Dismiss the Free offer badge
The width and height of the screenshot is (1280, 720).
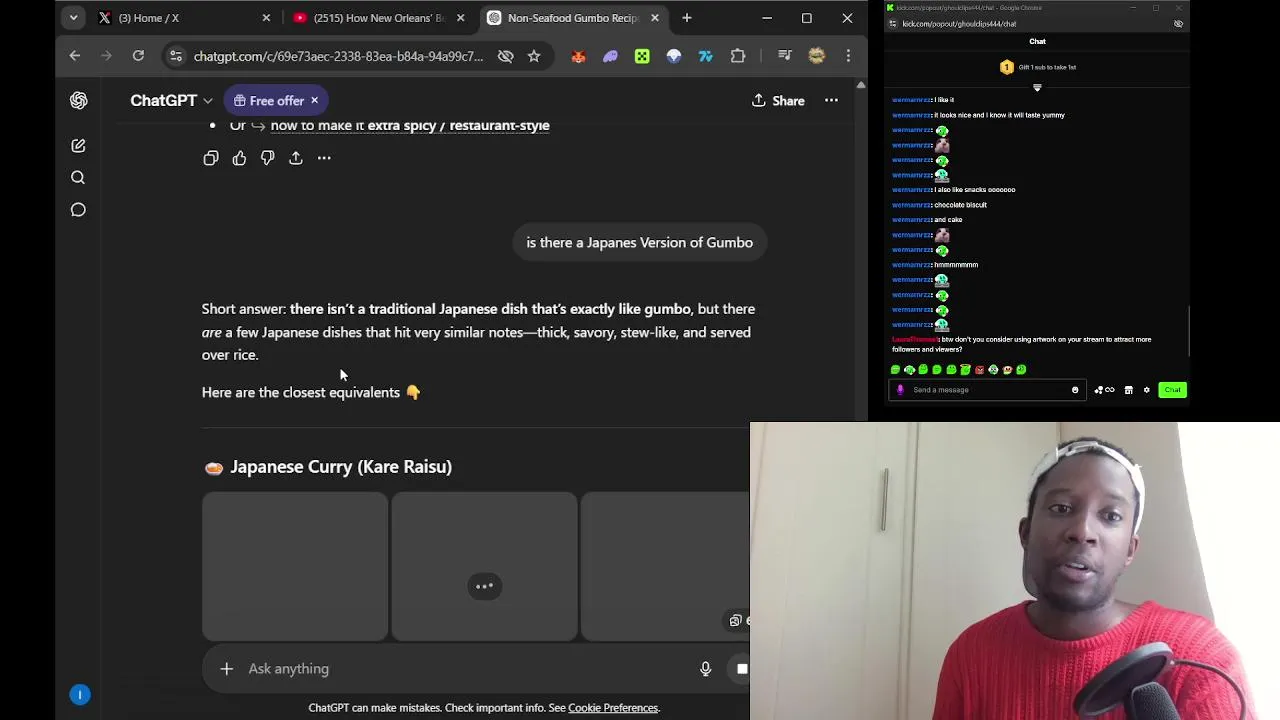pos(314,100)
